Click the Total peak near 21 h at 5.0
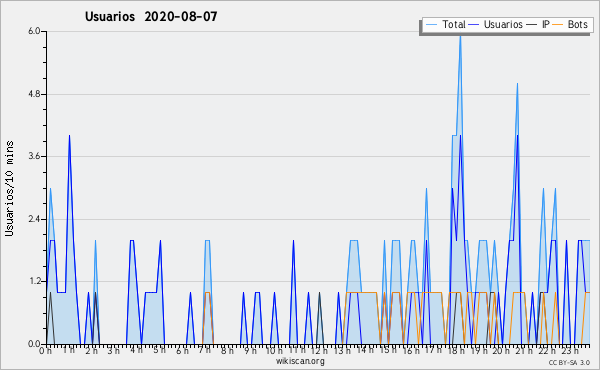600x370 pixels. [517, 84]
